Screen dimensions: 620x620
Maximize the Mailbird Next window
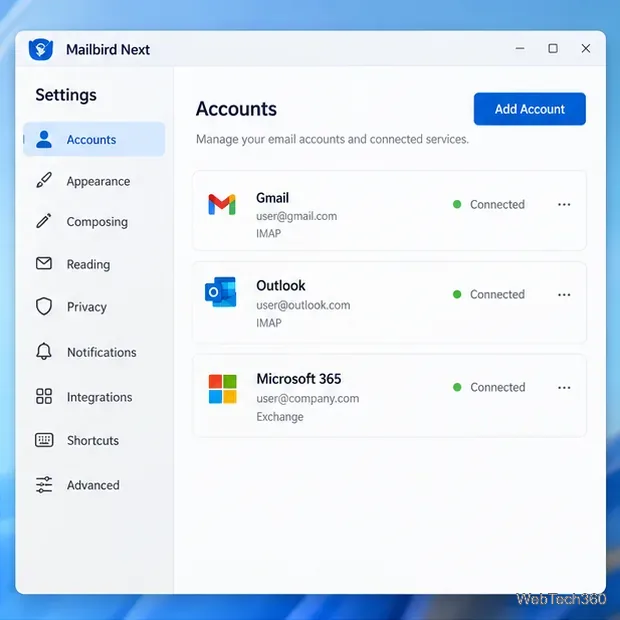tap(553, 49)
